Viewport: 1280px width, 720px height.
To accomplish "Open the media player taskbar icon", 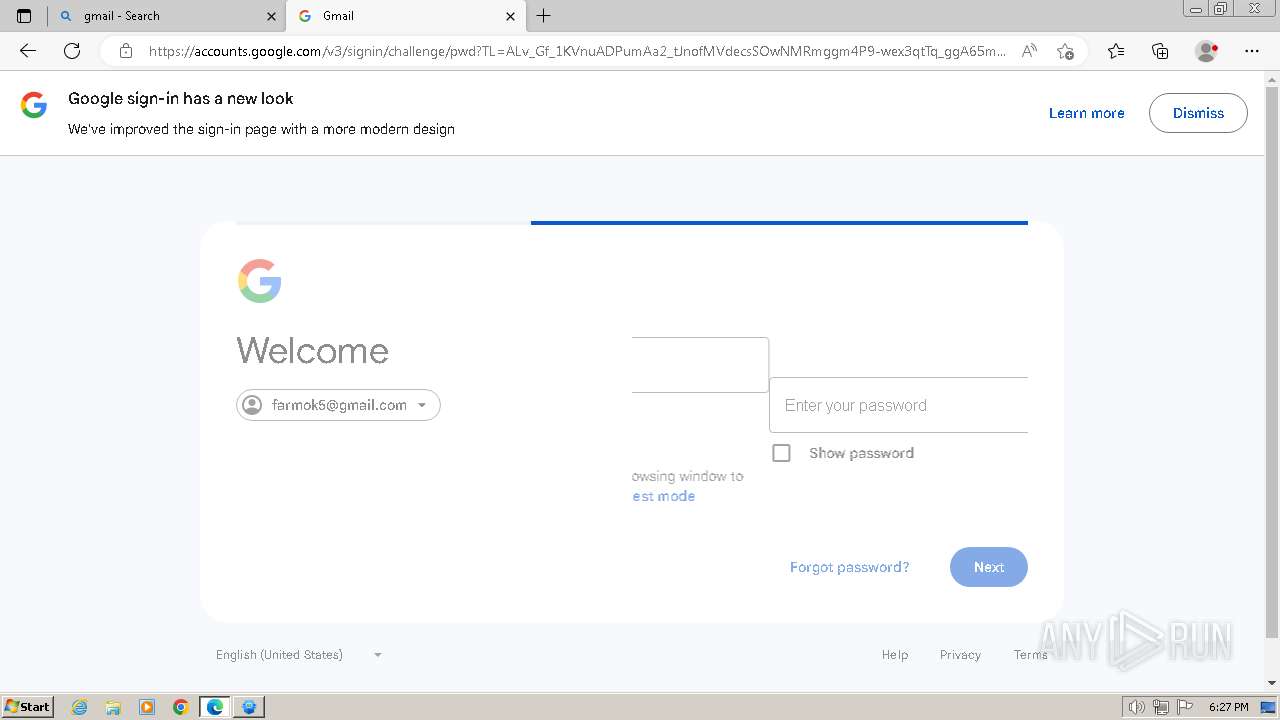I will click(147, 707).
